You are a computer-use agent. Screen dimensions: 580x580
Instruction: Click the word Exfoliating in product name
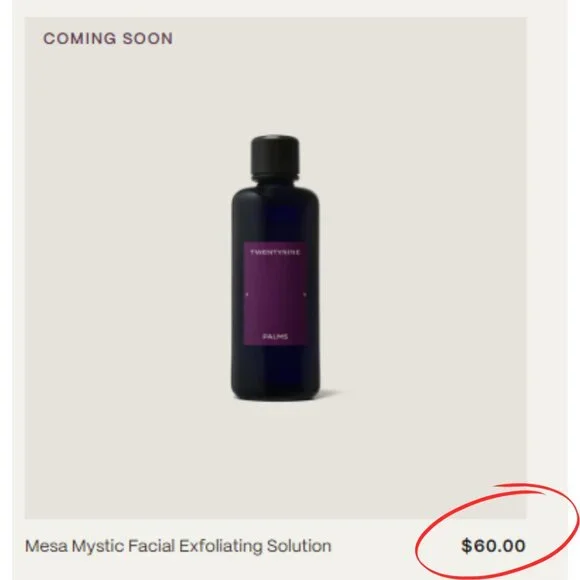pos(221,546)
